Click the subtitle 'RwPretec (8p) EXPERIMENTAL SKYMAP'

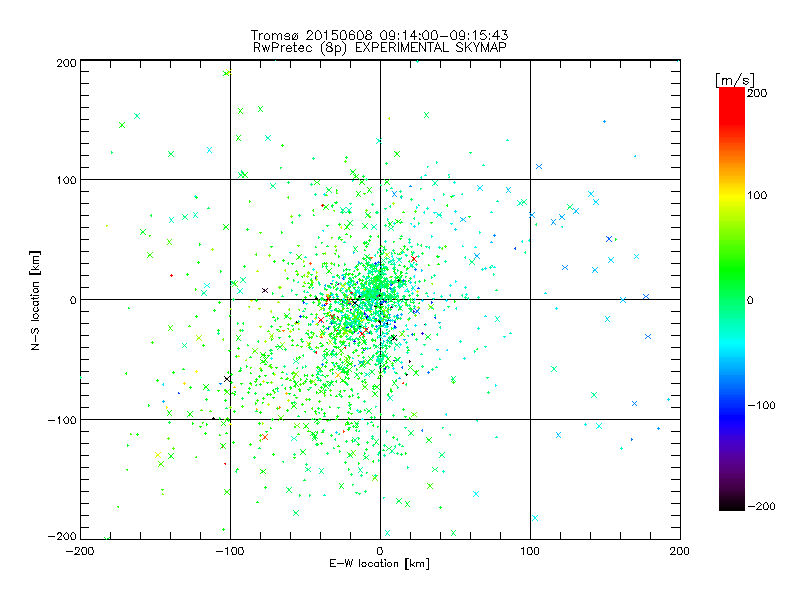pyautogui.click(x=380, y=47)
